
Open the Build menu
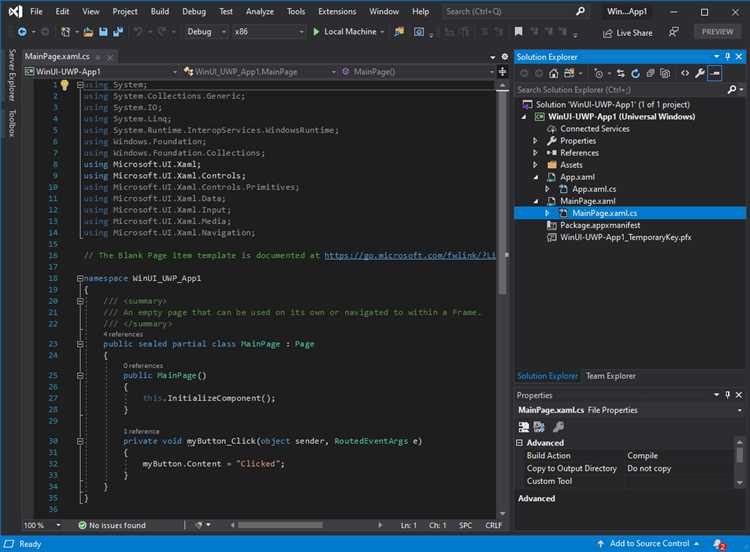coord(160,11)
